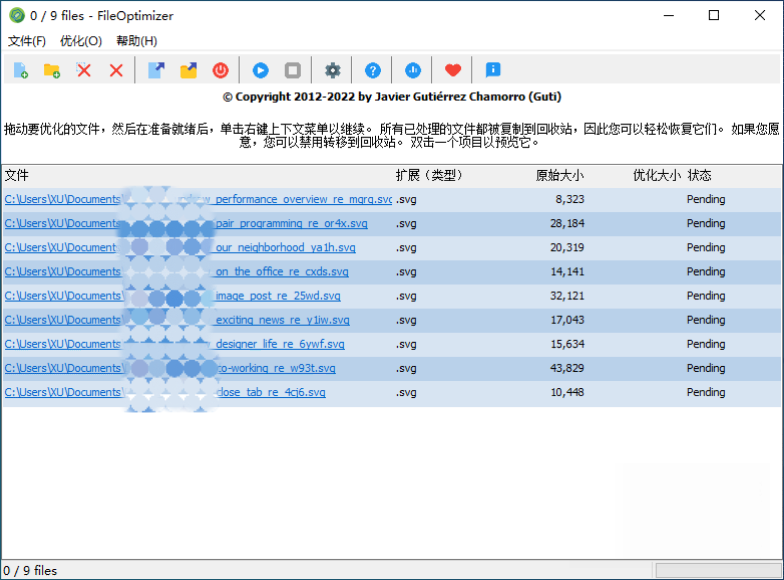Click the 扩展（类型） column header
Image resolution: width=784 pixels, height=580 pixels.
430,175
